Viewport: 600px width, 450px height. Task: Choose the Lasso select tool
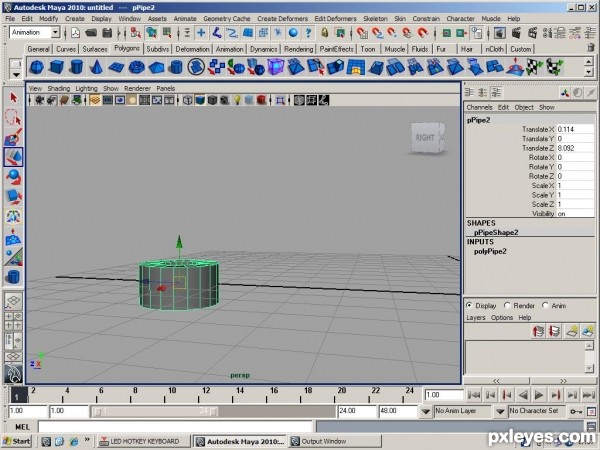tap(13, 117)
